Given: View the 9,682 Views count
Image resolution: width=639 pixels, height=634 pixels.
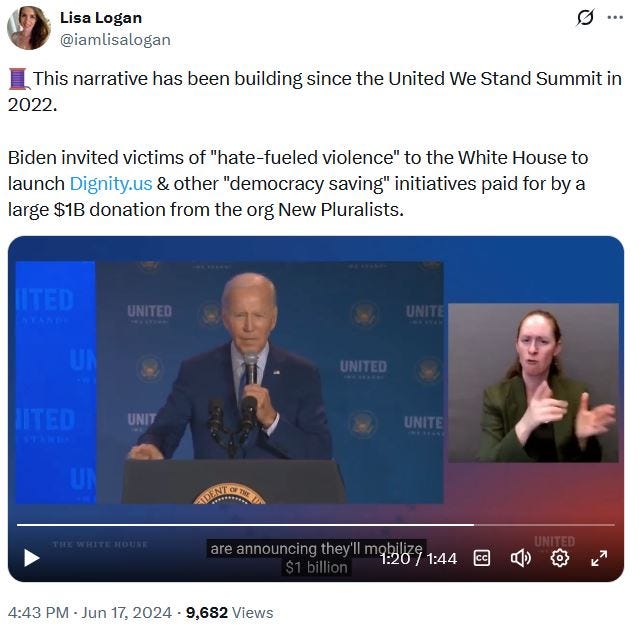Looking at the screenshot, I should click(229, 613).
